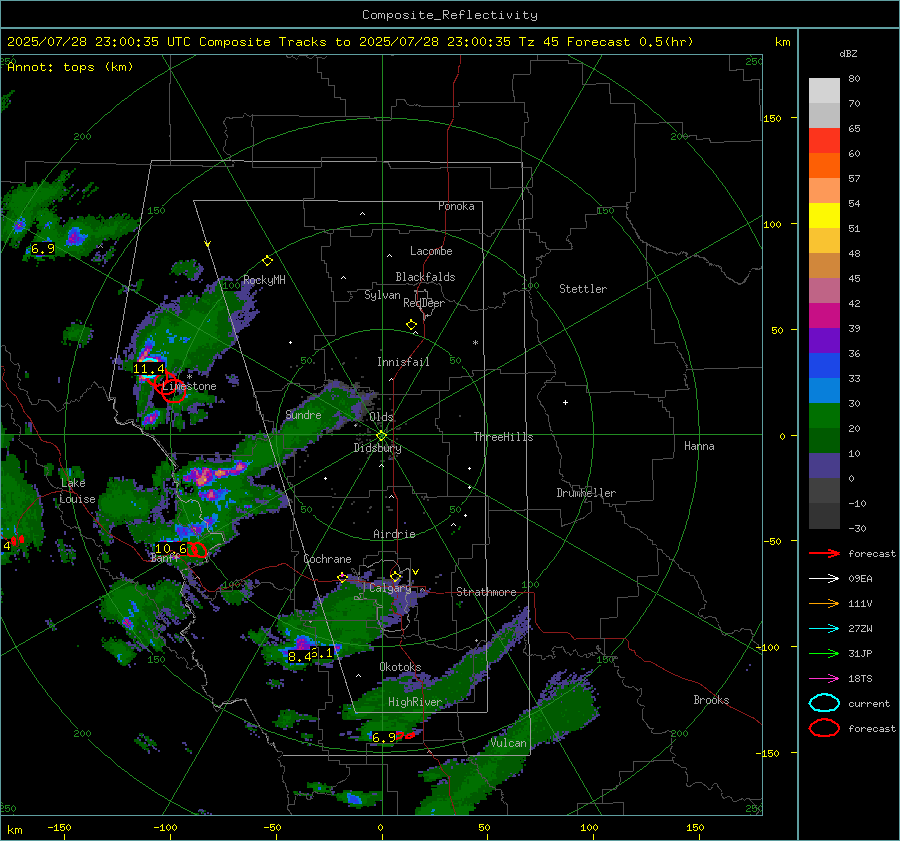
Task: Click the red forecast arrow in the legend
Action: point(824,553)
